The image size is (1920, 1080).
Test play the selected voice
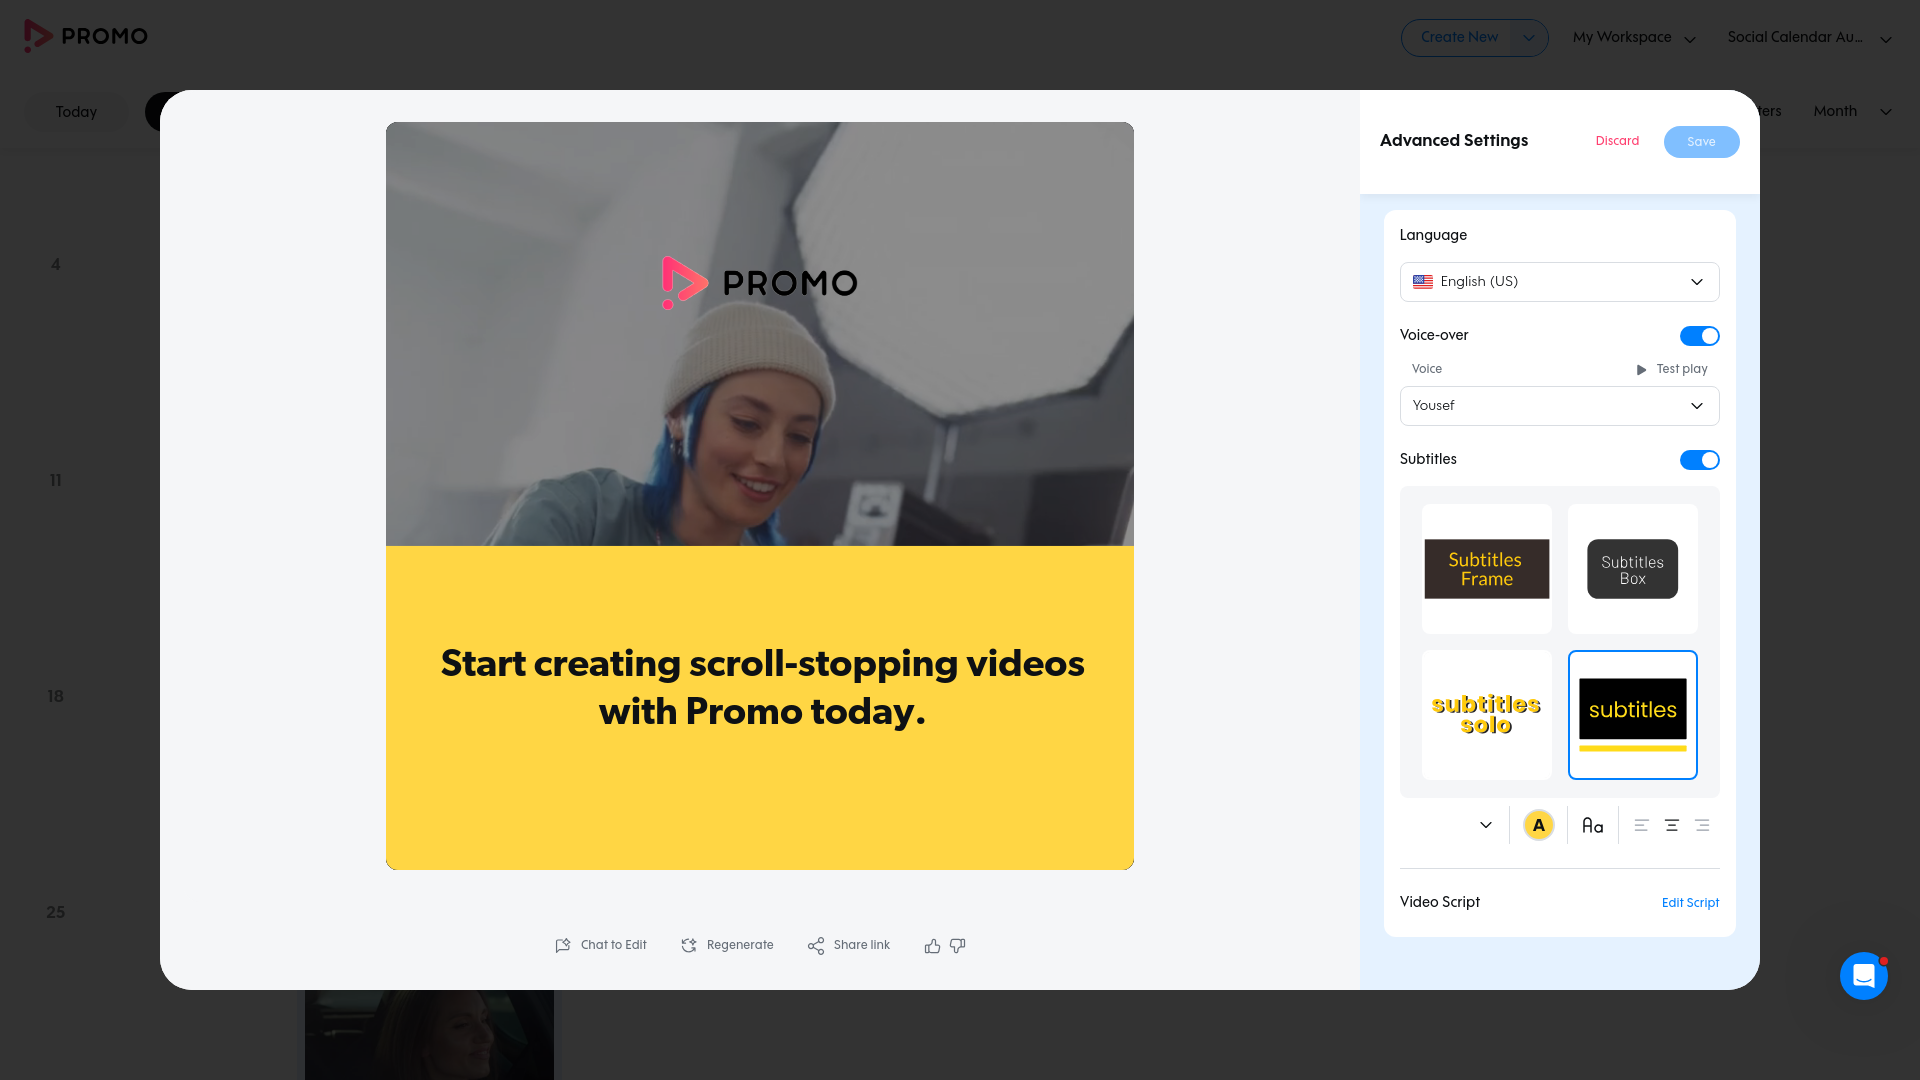click(1672, 369)
